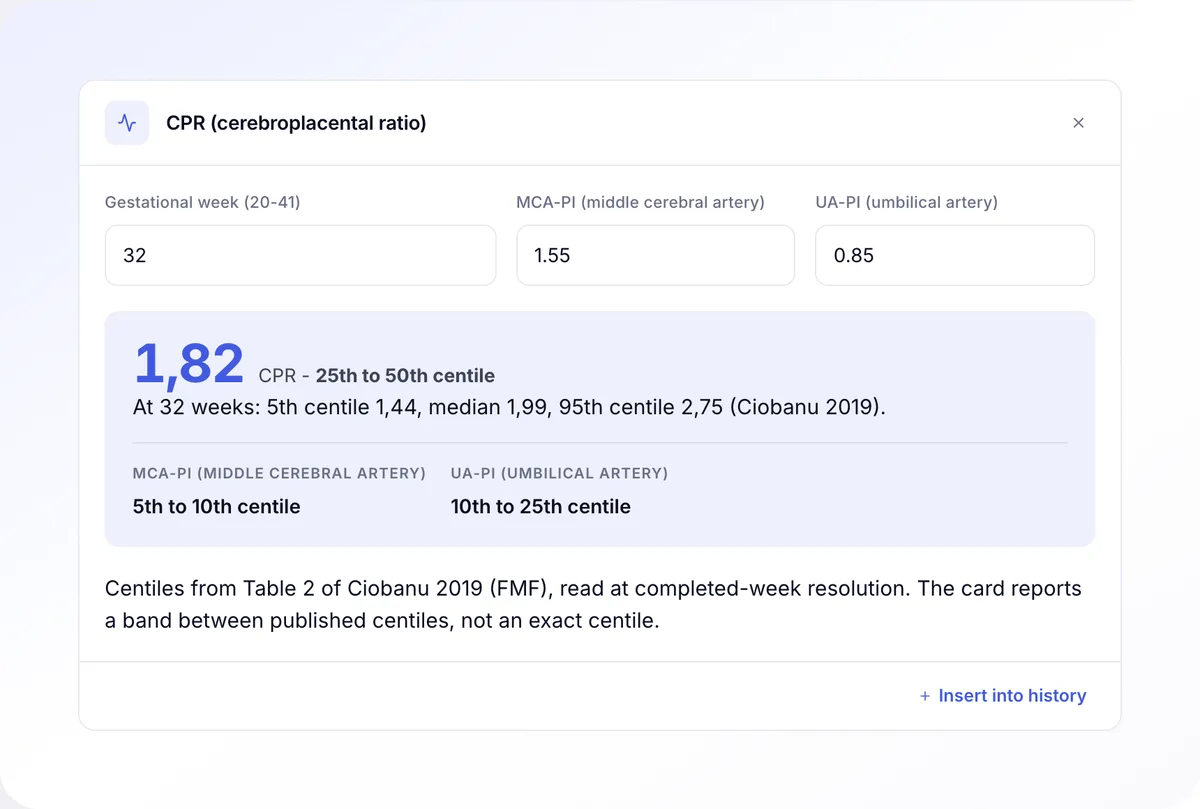Insert the result into history
This screenshot has width=1200, height=809.
(1003, 696)
